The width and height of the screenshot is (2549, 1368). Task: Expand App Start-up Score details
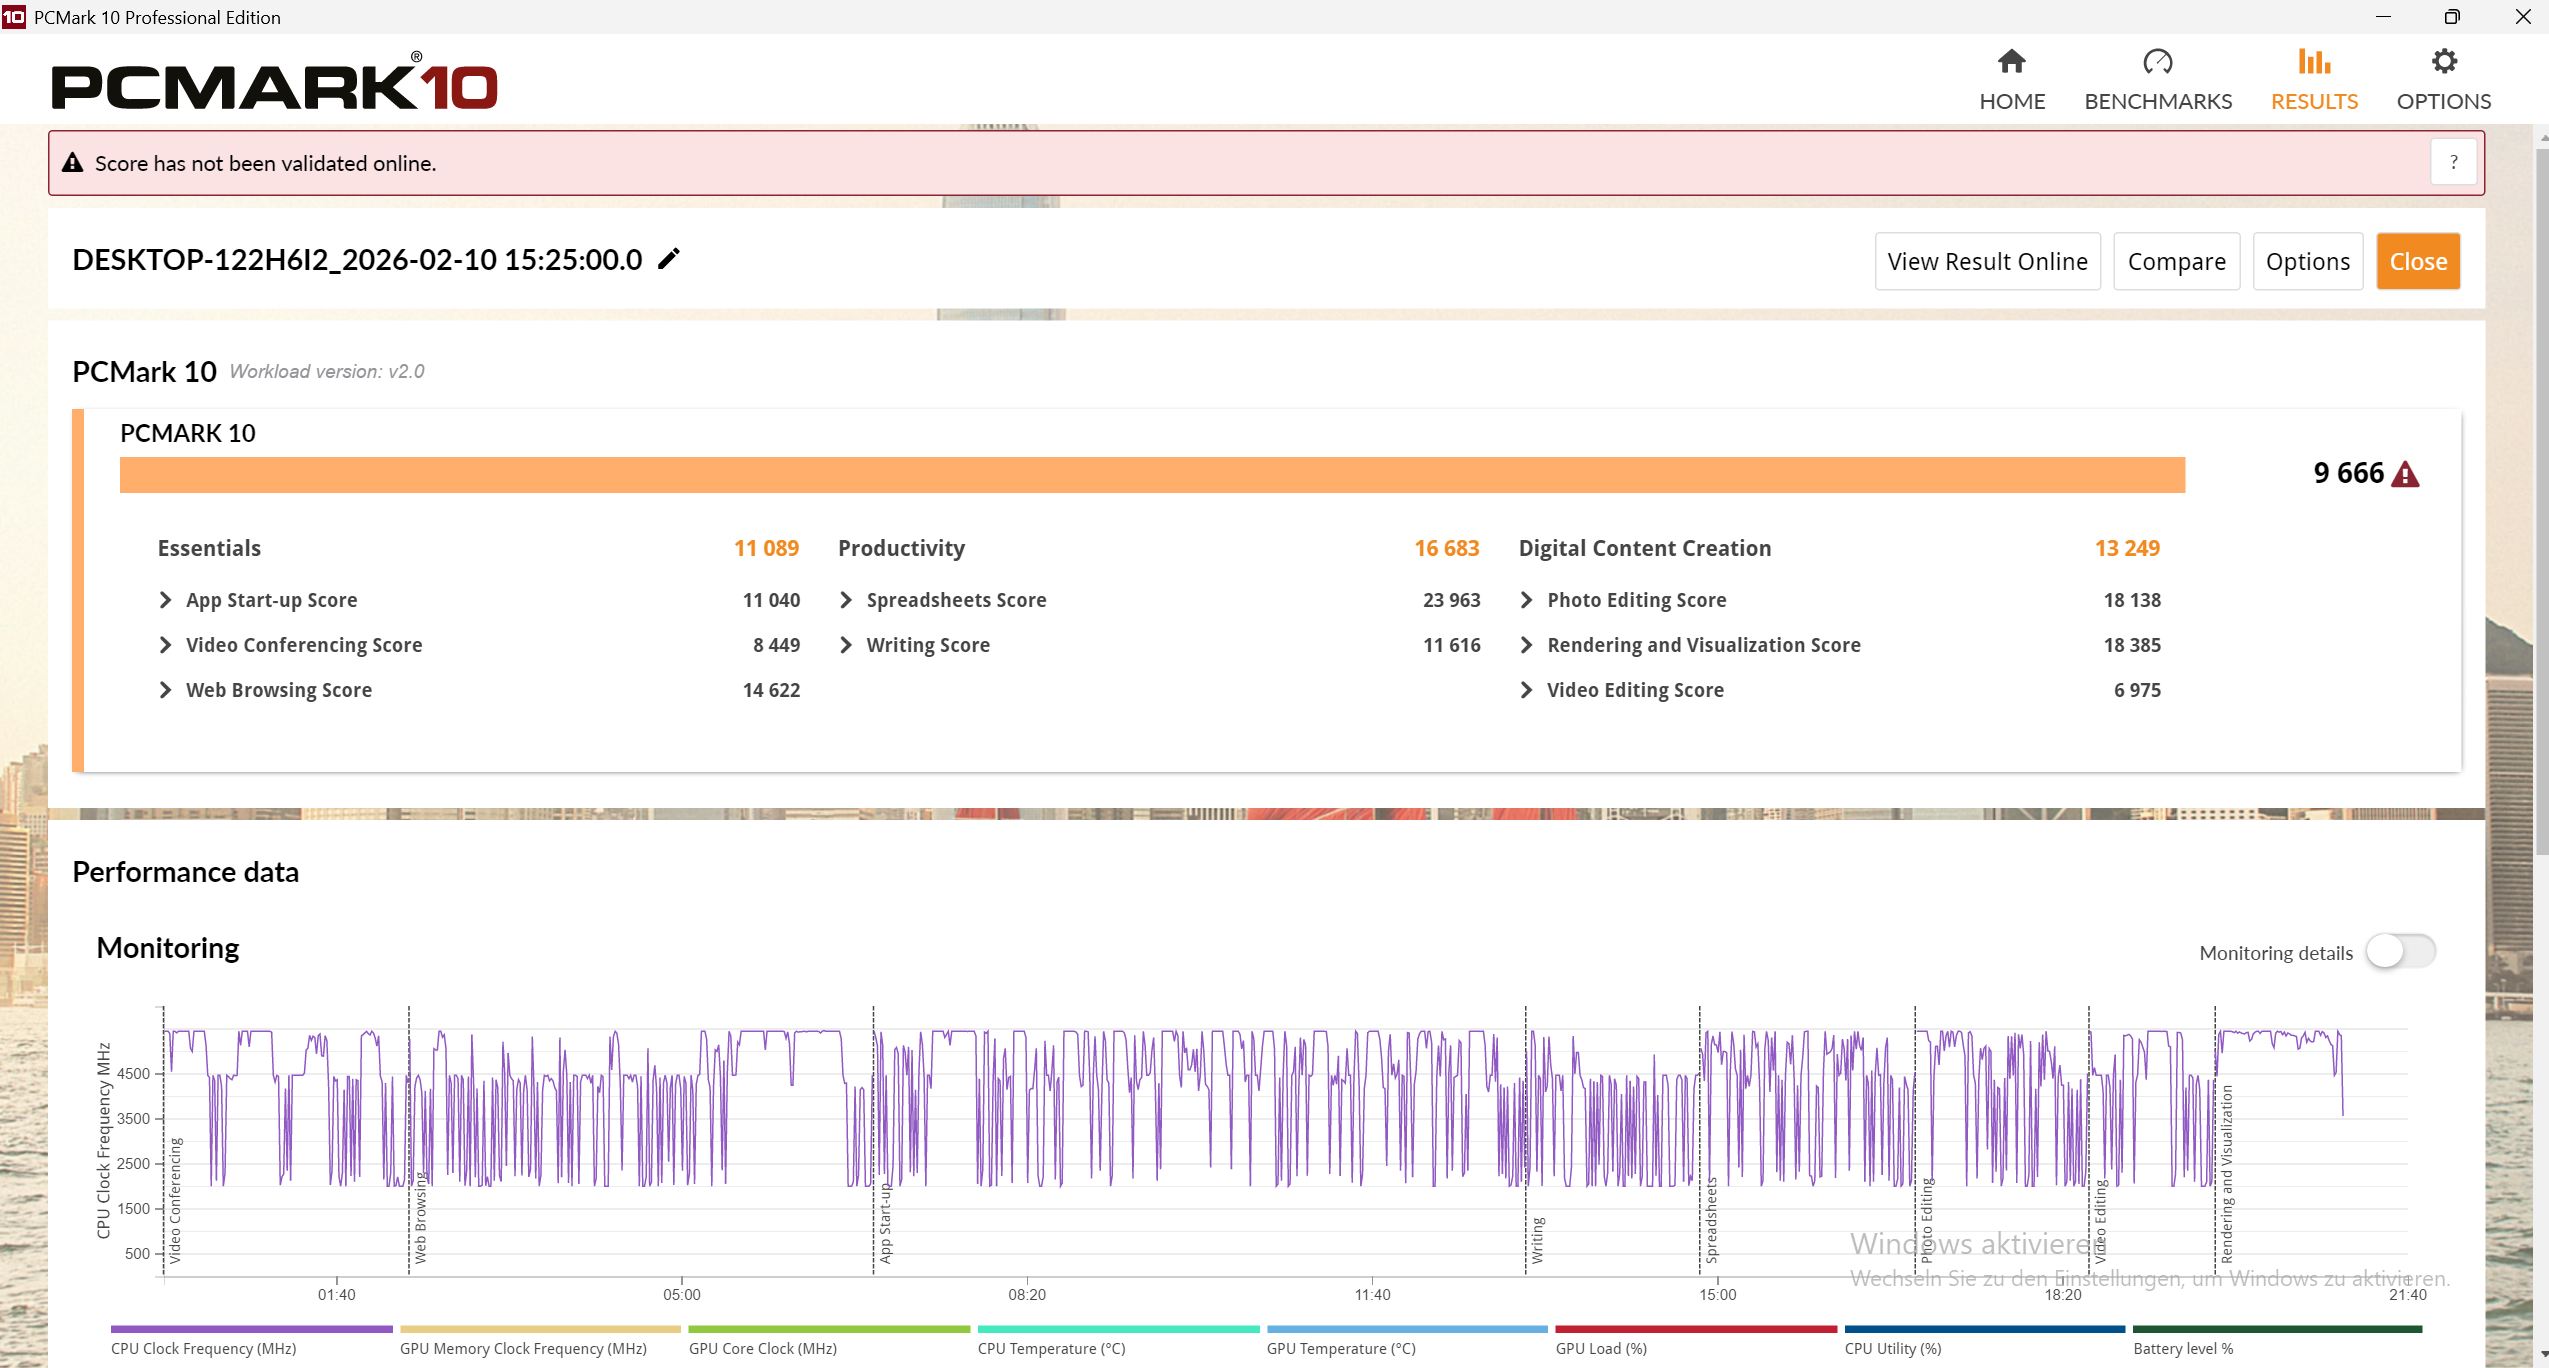pos(166,600)
